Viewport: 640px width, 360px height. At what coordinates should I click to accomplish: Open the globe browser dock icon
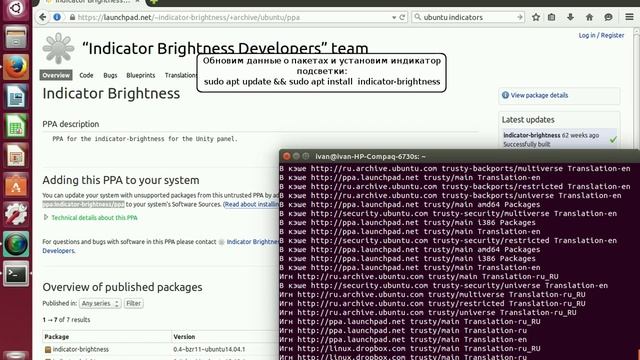tap(16, 244)
